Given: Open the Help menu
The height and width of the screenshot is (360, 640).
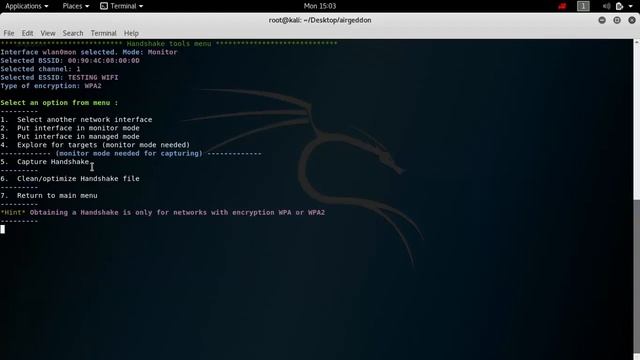Looking at the screenshot, I should 131,33.
